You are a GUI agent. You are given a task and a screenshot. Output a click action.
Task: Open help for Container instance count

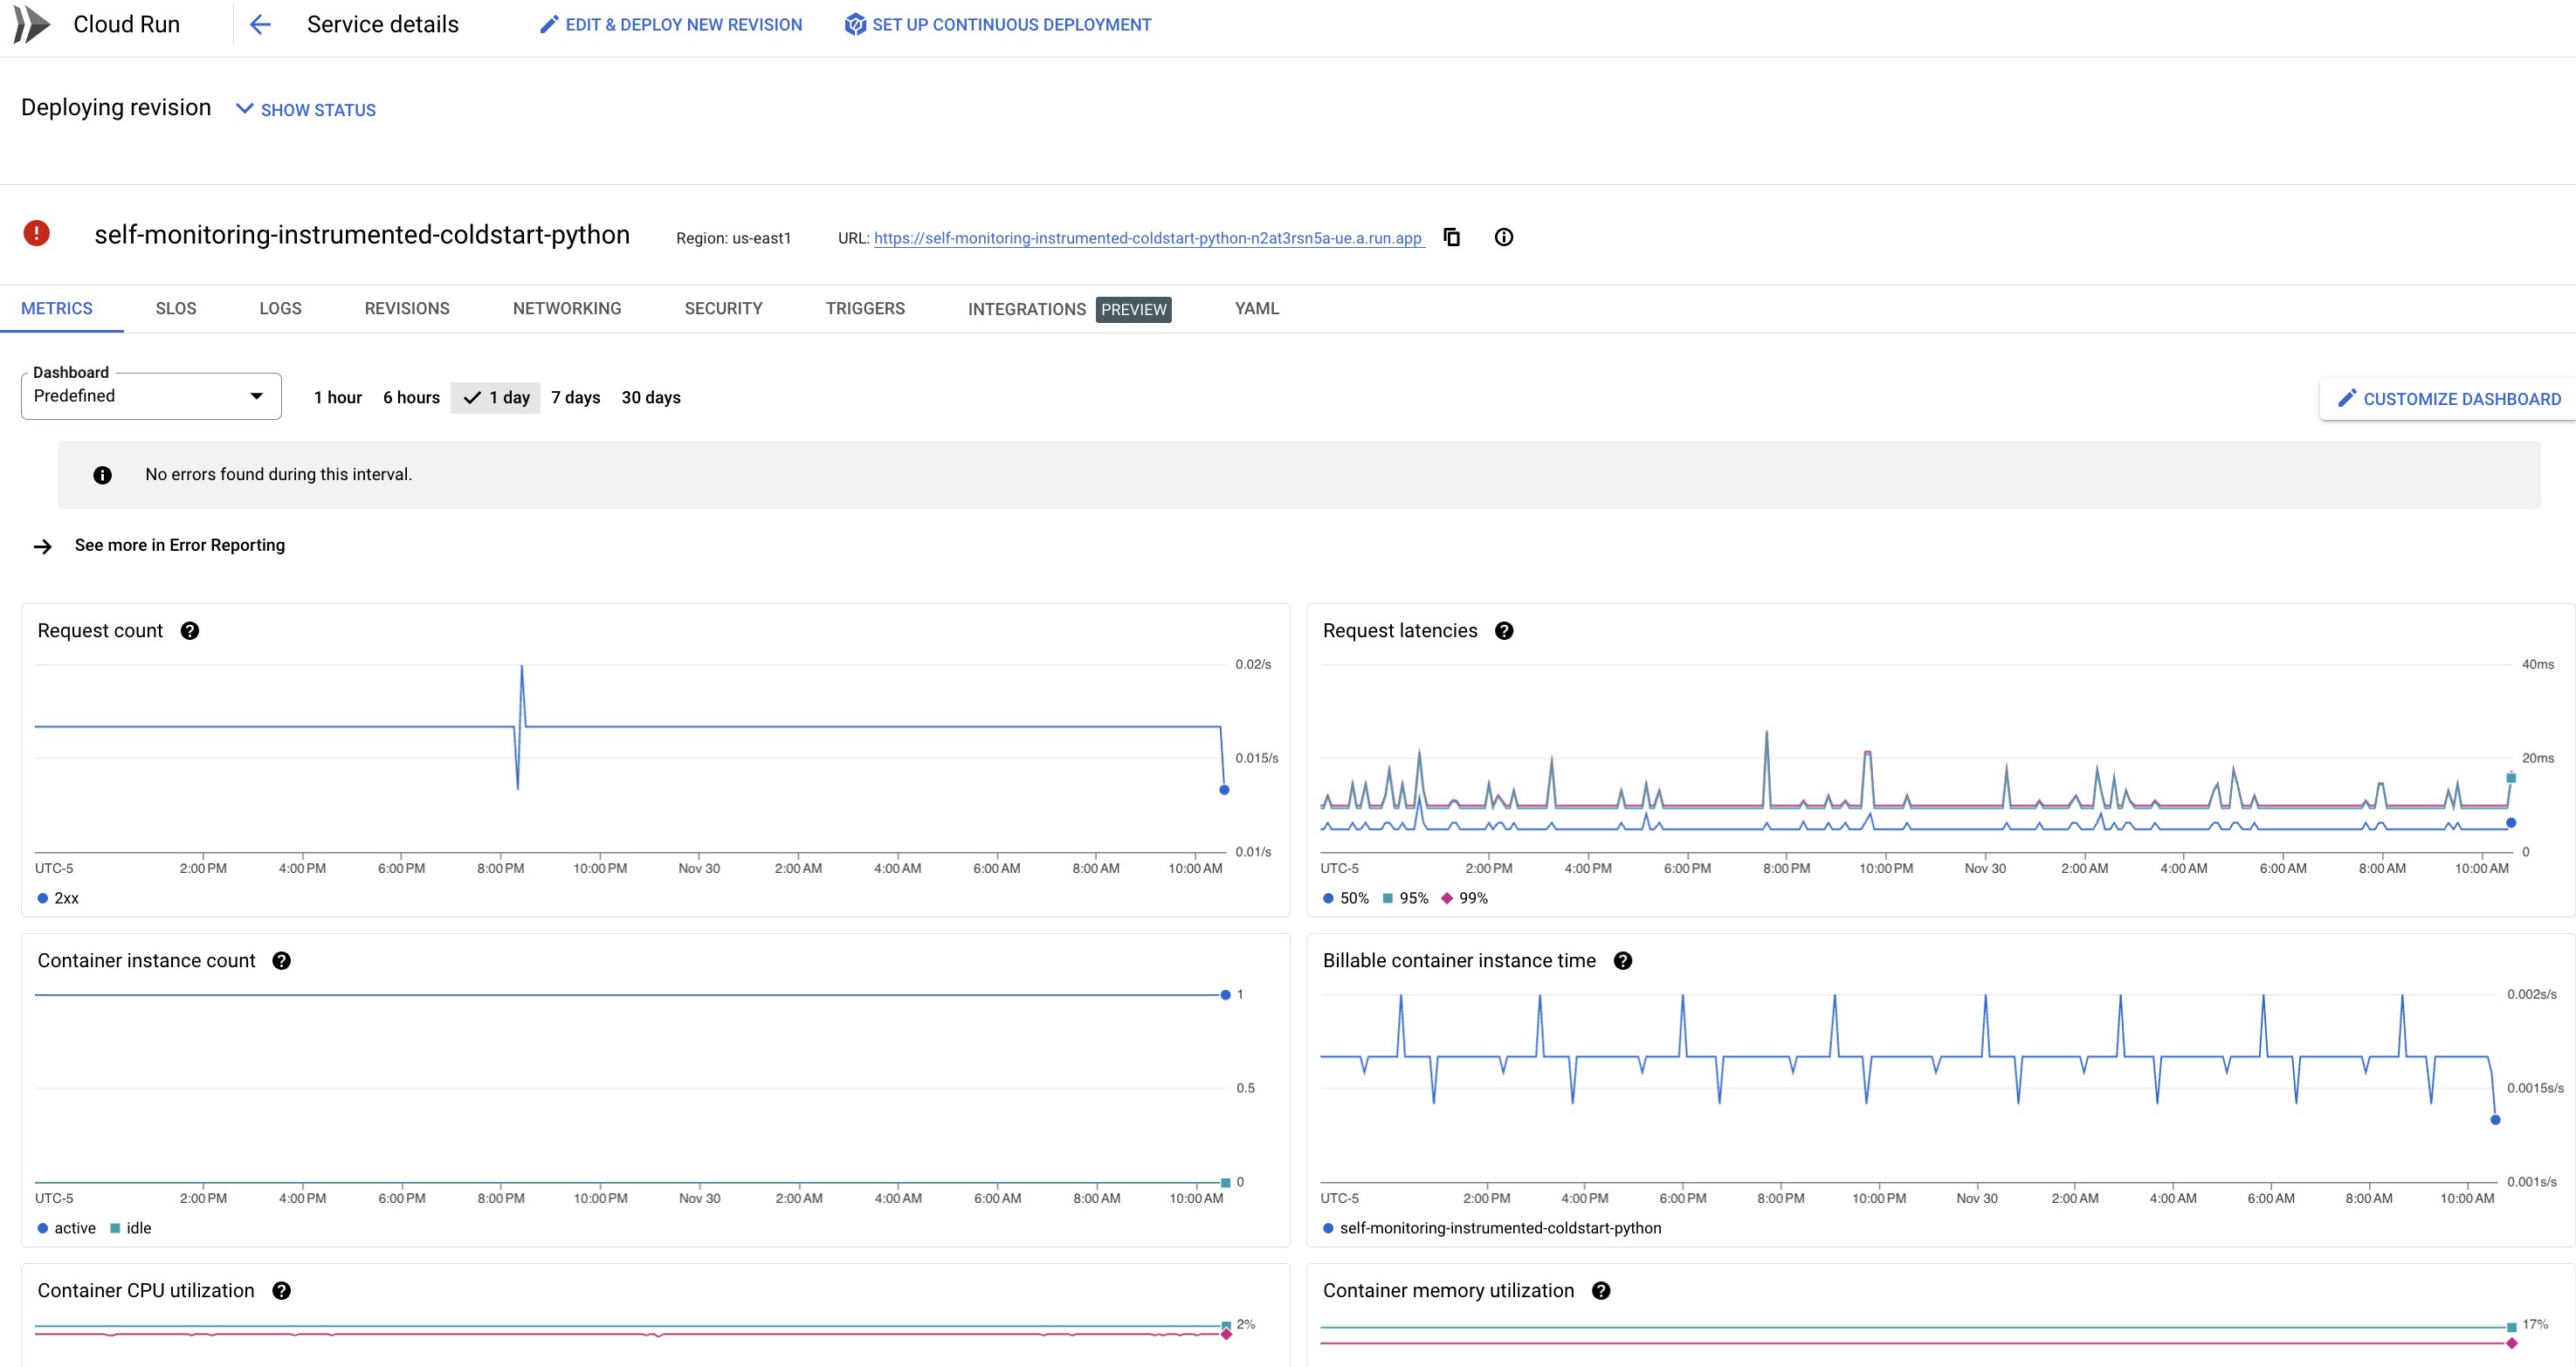(x=282, y=961)
